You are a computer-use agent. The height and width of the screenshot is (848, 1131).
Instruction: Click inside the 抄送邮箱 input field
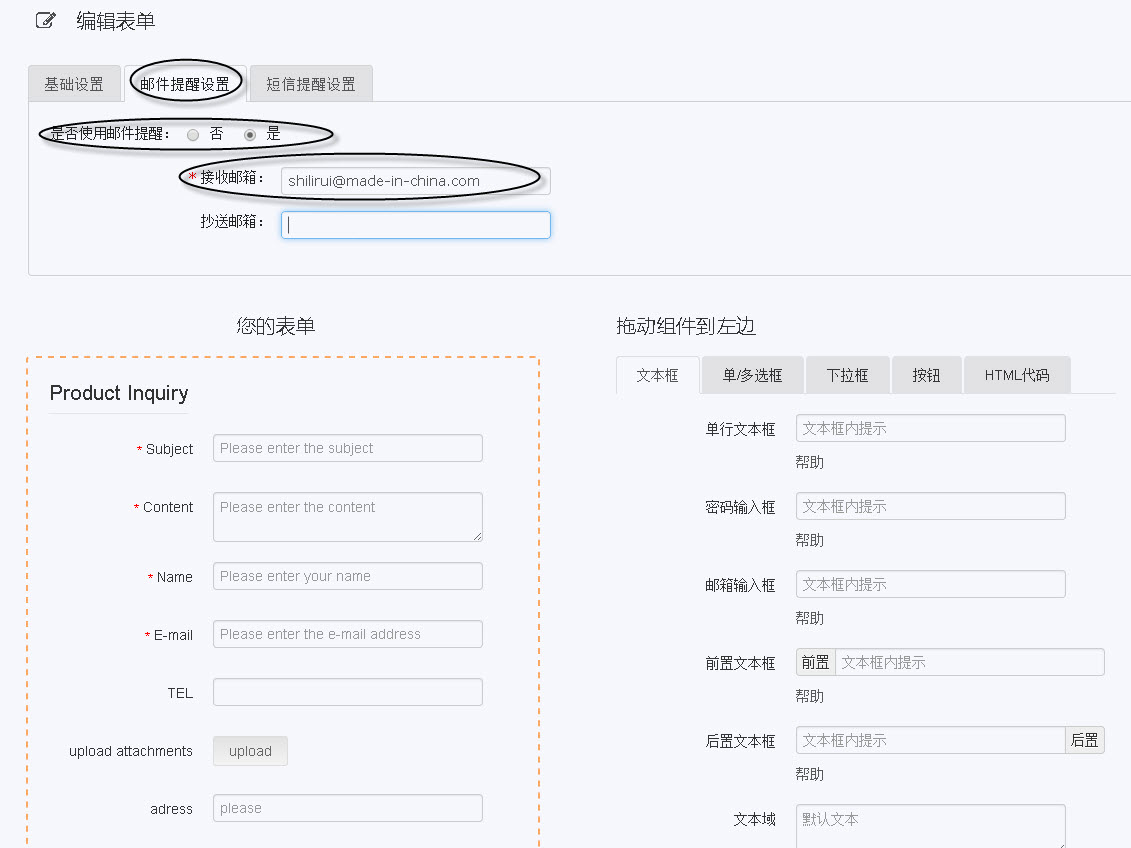point(415,224)
